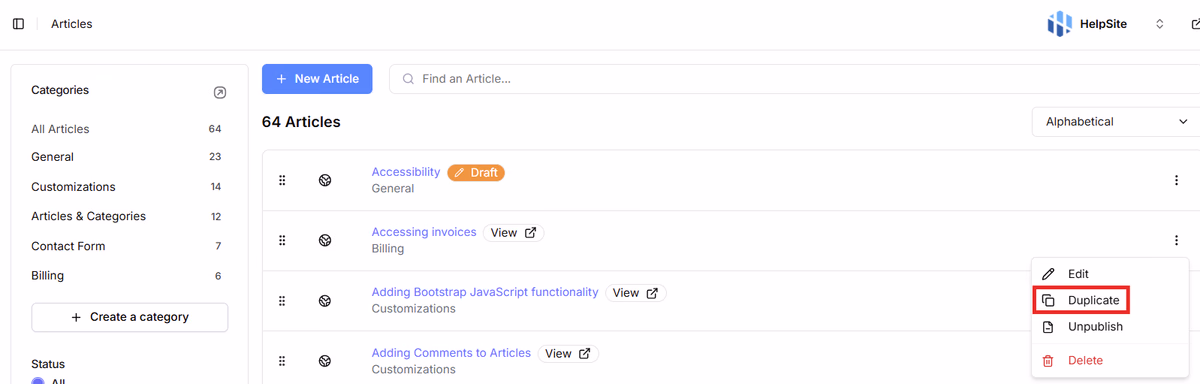
Task: Open three-dot menu for Accessibility article
Action: tap(1176, 180)
